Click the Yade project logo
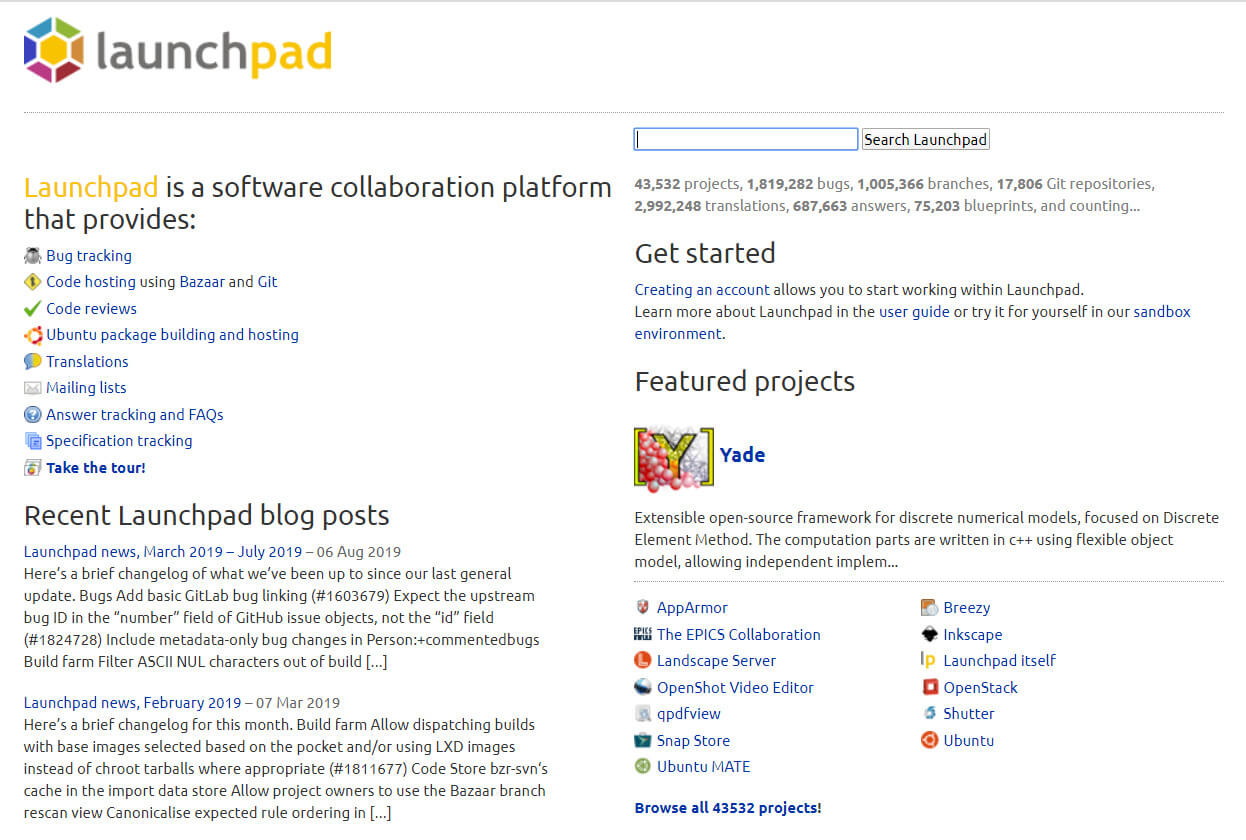Screen dimensions: 1246x840 tap(674, 459)
